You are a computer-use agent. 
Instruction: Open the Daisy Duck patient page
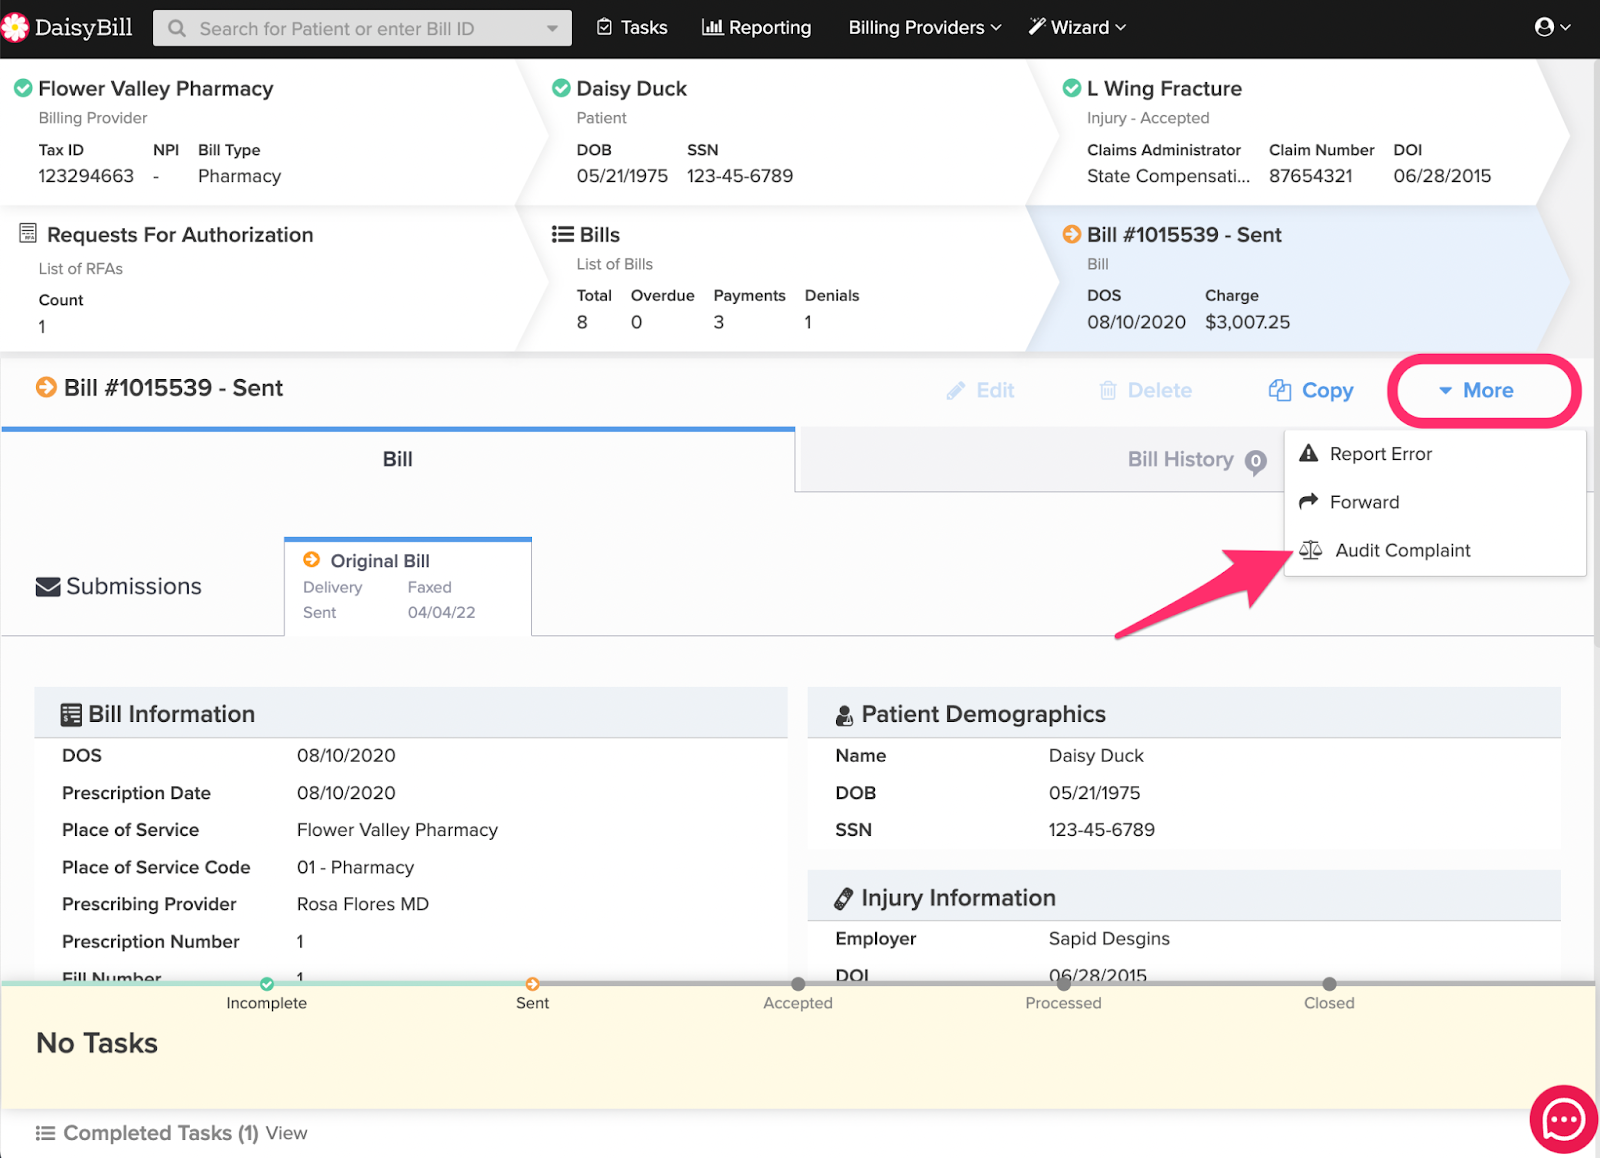click(631, 88)
